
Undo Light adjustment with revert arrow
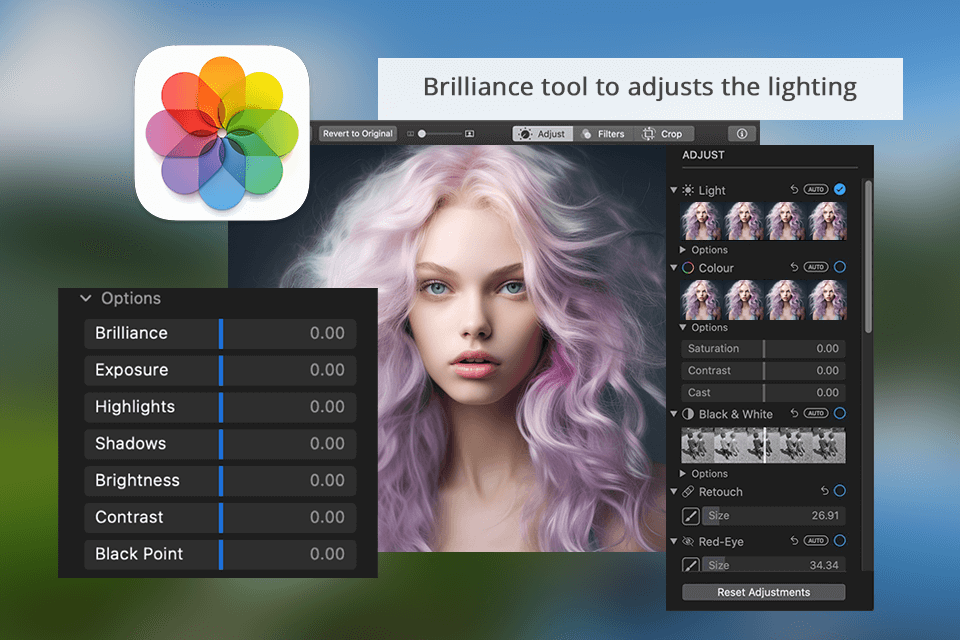(794, 189)
